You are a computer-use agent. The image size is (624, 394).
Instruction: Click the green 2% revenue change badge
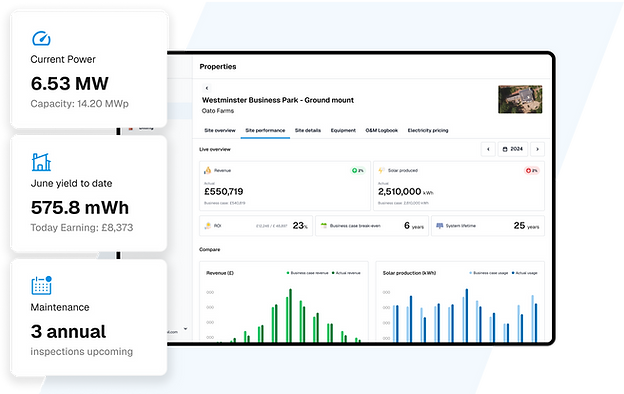pyautogui.click(x=357, y=170)
